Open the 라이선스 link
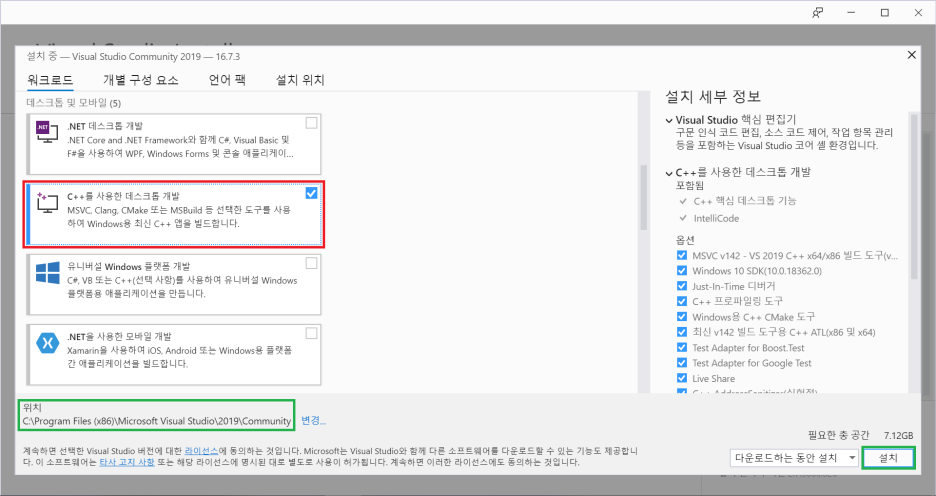The width and height of the screenshot is (936, 496). [201, 451]
